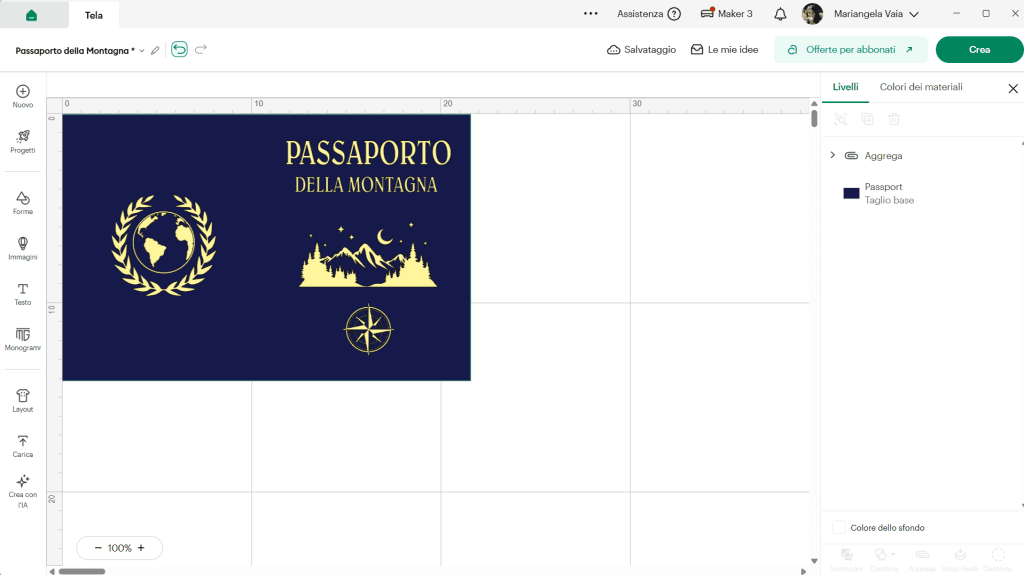The image size is (1024, 575).
Task: Increase zoom with the plus button
Action: pos(141,548)
